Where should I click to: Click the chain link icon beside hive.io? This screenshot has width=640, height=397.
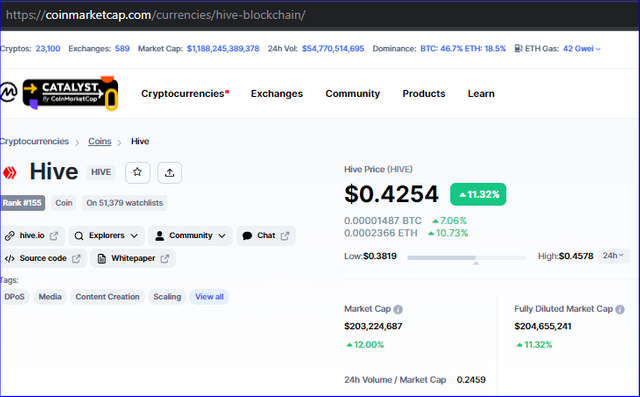pyautogui.click(x=10, y=236)
